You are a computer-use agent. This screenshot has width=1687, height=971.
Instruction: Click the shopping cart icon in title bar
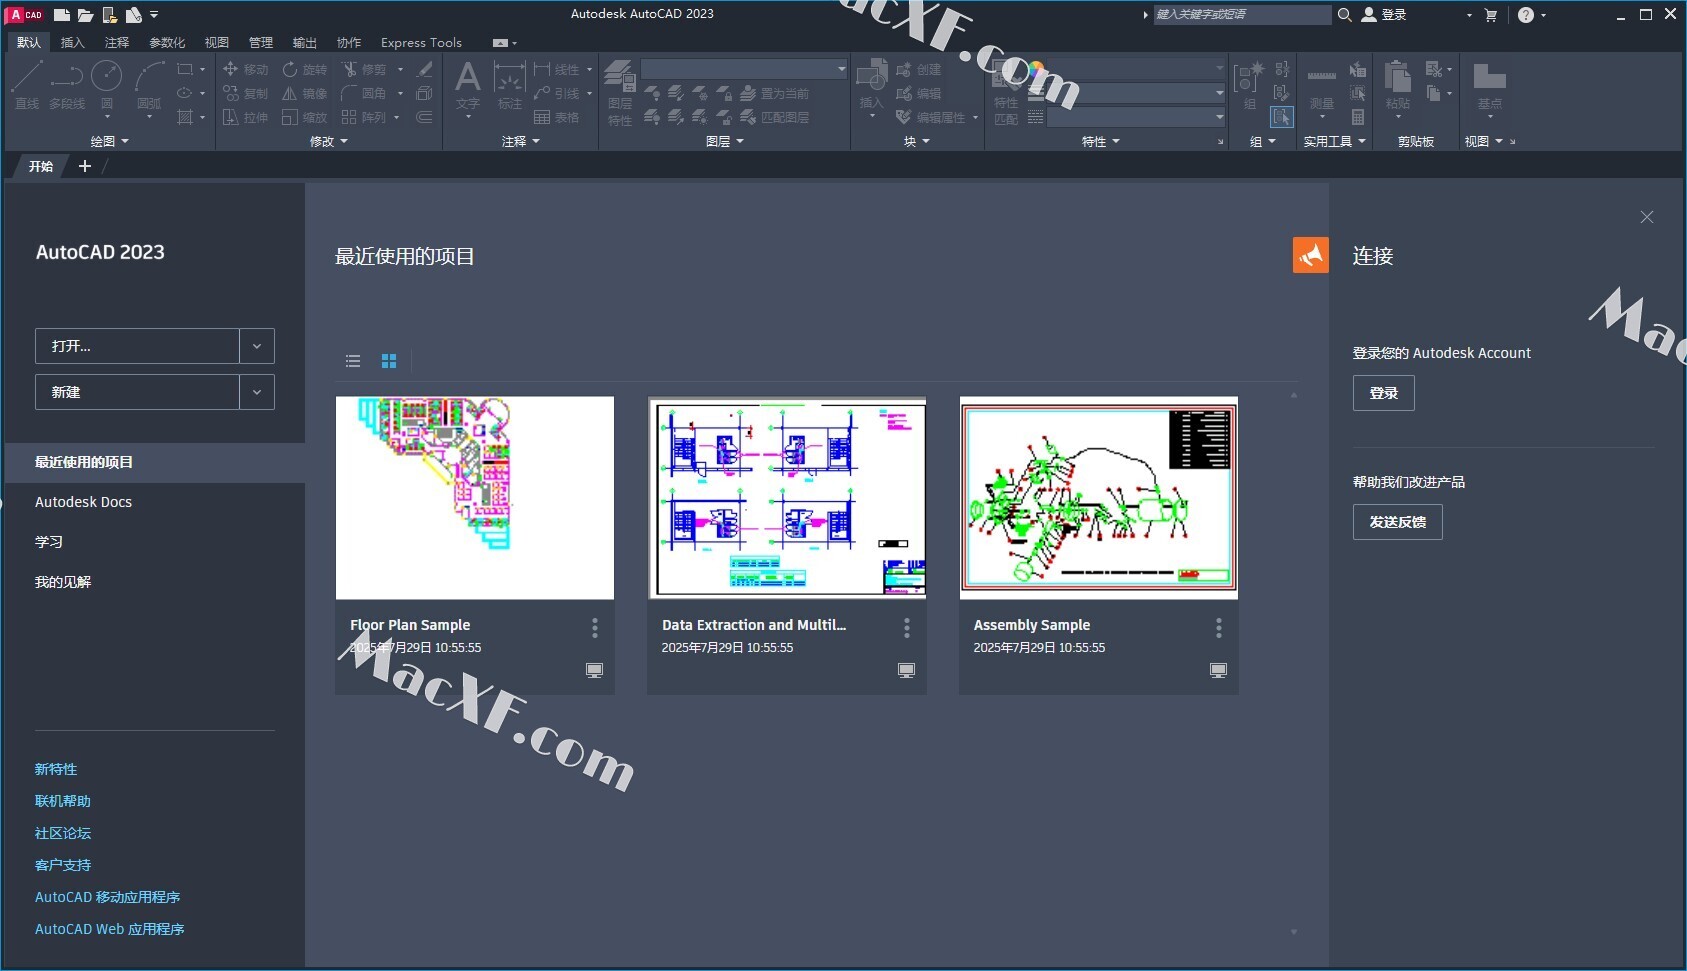(x=1491, y=15)
